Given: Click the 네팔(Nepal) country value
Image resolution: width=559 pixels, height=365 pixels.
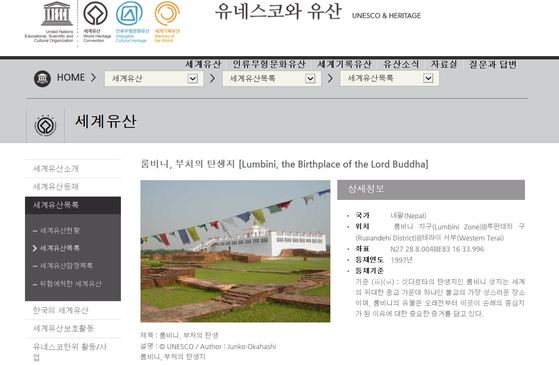Looking at the screenshot, I should click(x=408, y=216).
